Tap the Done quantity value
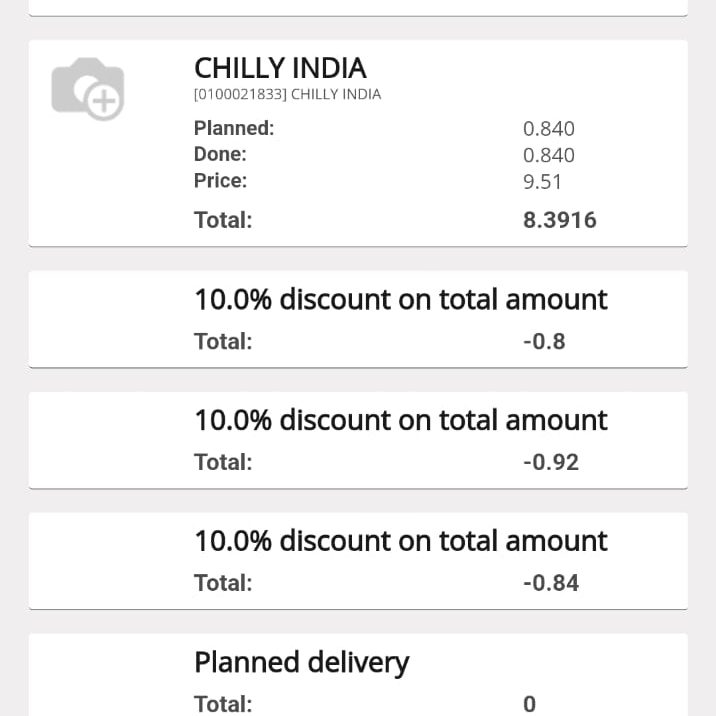Viewport: 716px width, 716px height. tap(549, 155)
